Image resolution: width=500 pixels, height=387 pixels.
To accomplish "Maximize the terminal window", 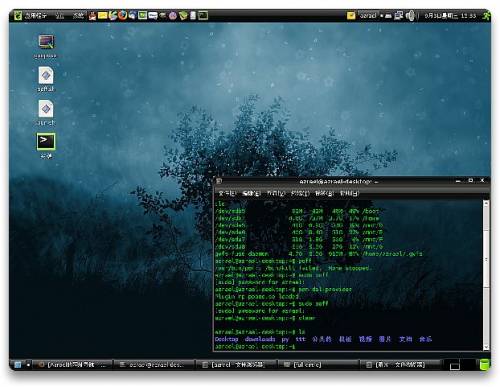I will coord(470,181).
